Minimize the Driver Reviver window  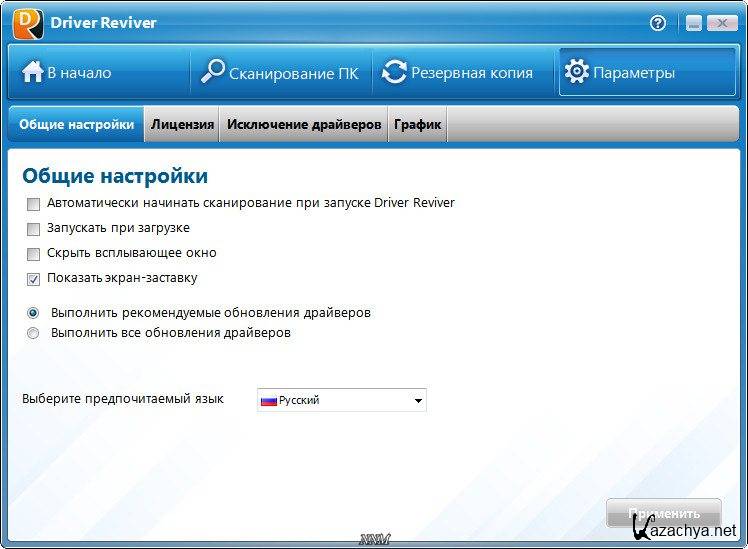(690, 23)
